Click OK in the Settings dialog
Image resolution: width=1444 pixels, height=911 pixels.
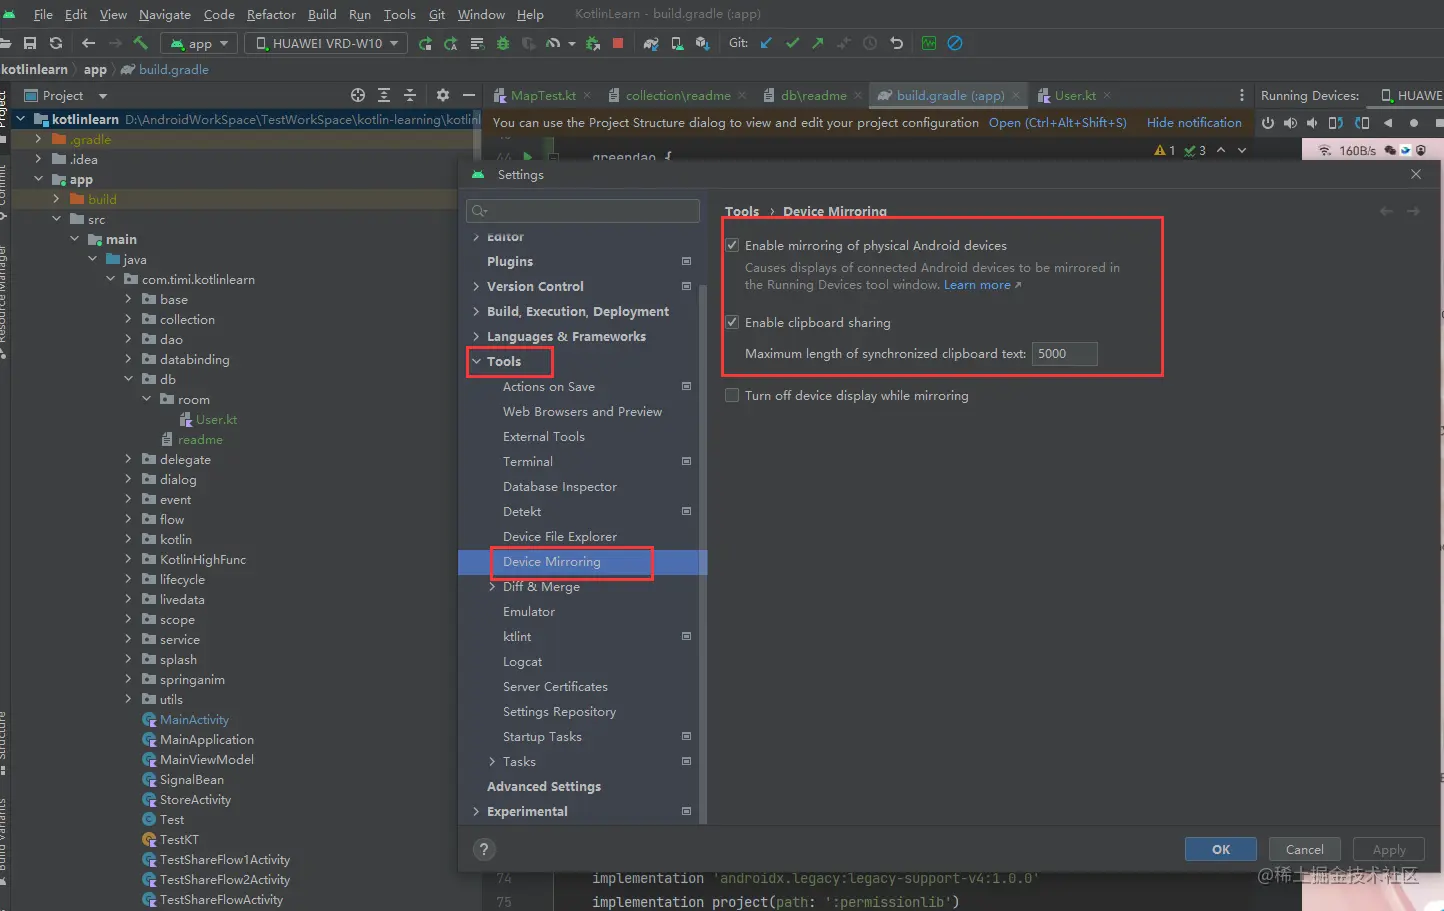1221,849
